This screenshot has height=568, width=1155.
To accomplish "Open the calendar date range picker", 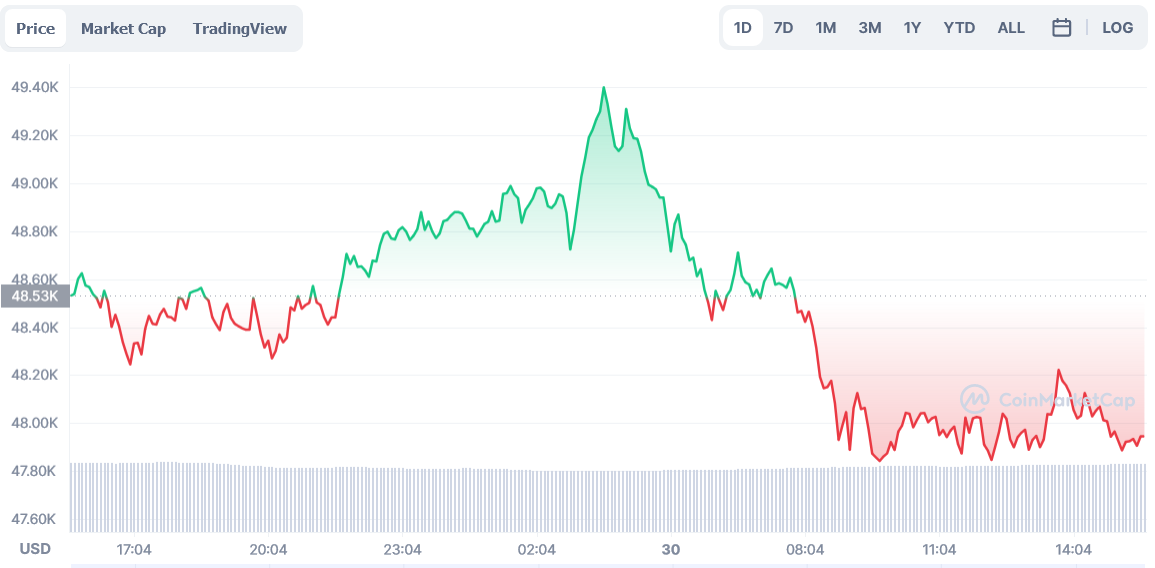I will click(1061, 28).
